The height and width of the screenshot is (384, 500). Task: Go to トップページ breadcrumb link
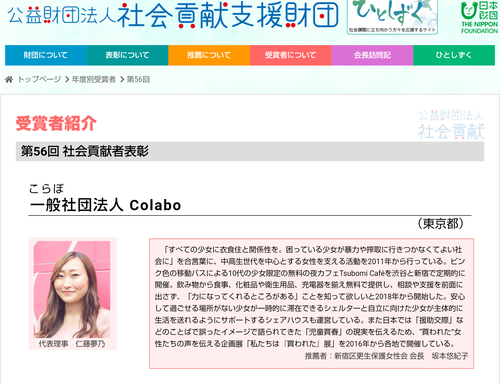39,79
